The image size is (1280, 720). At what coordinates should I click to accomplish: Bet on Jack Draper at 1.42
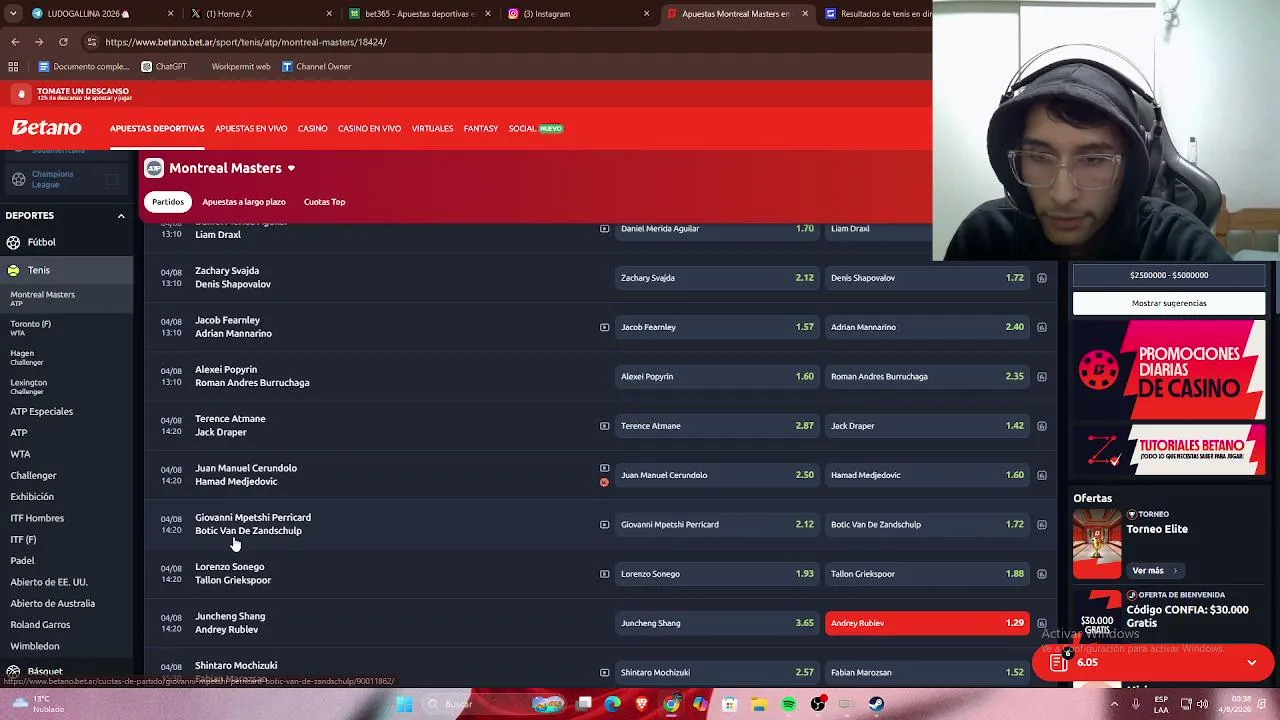[927, 426]
